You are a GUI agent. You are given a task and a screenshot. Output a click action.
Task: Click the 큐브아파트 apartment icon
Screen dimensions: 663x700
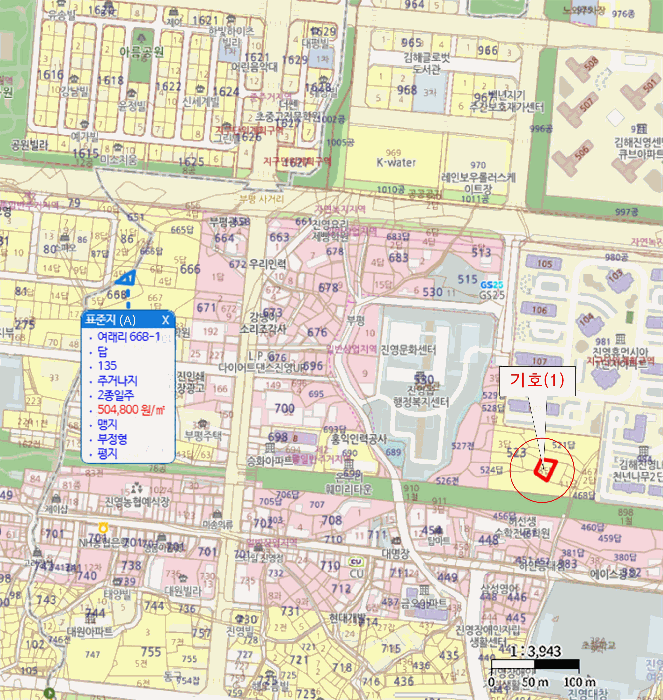(642, 129)
